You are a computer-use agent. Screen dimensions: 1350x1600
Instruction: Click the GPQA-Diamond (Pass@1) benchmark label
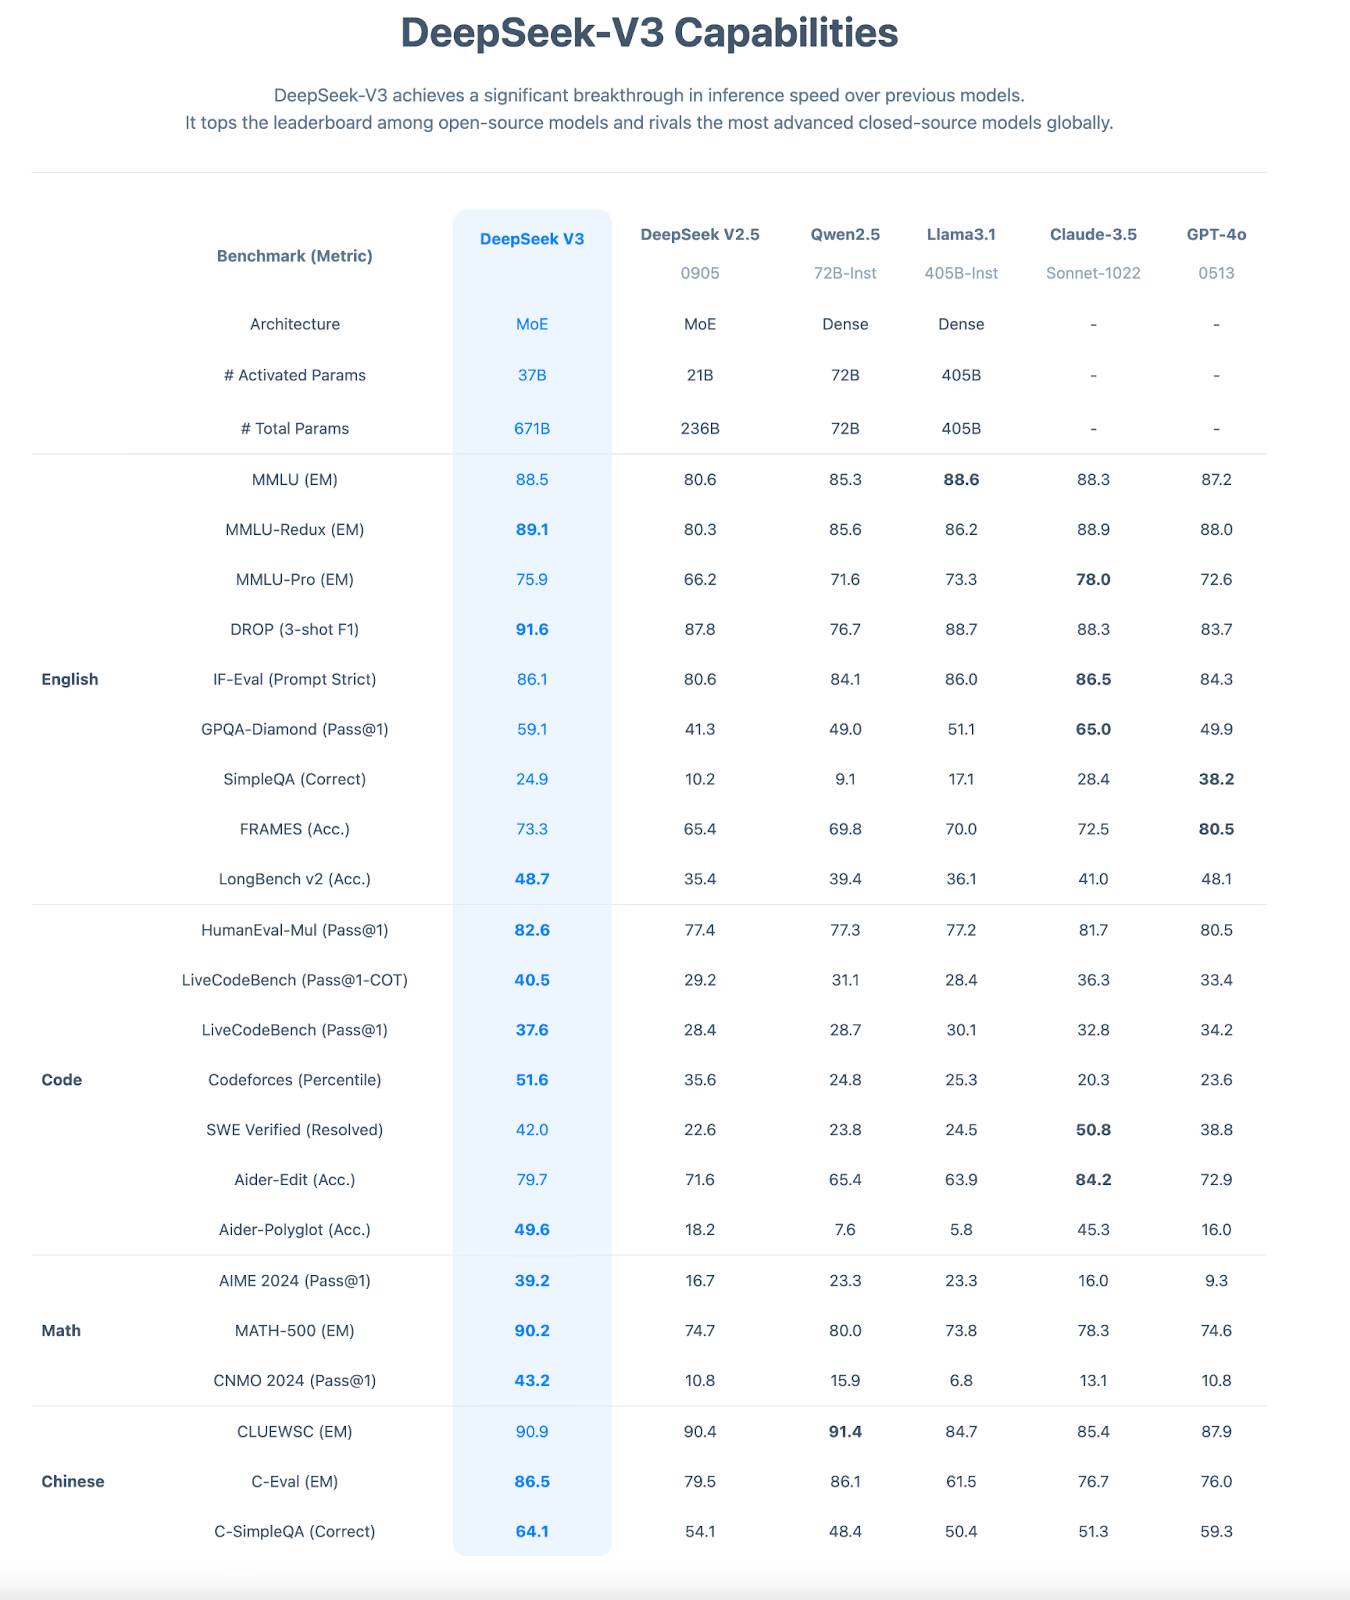pos(295,729)
